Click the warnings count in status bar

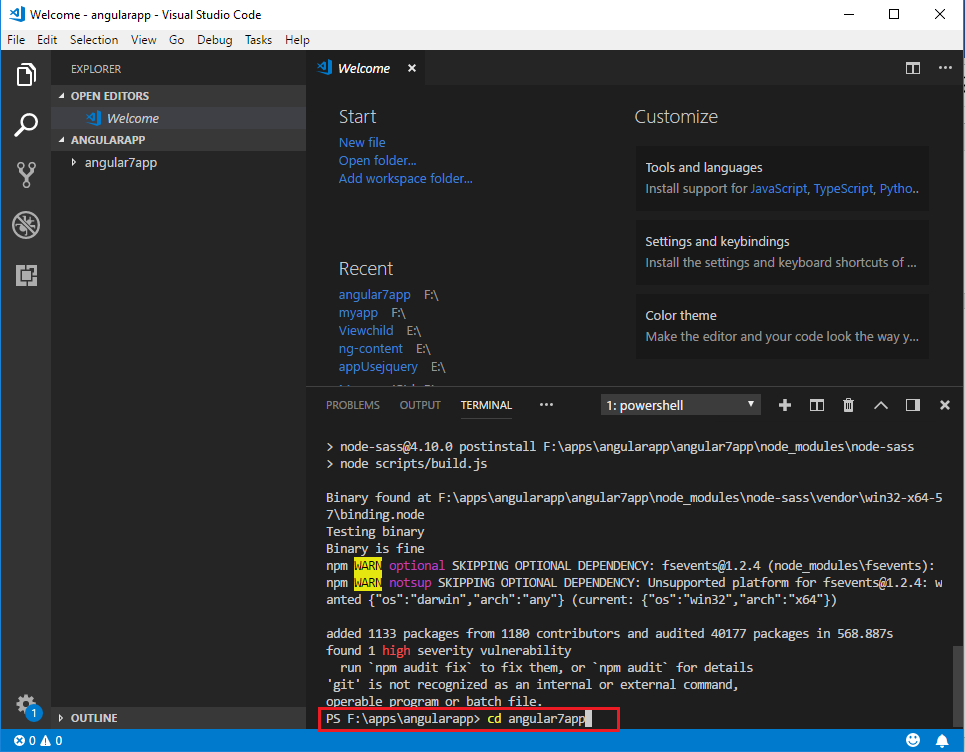pos(52,740)
